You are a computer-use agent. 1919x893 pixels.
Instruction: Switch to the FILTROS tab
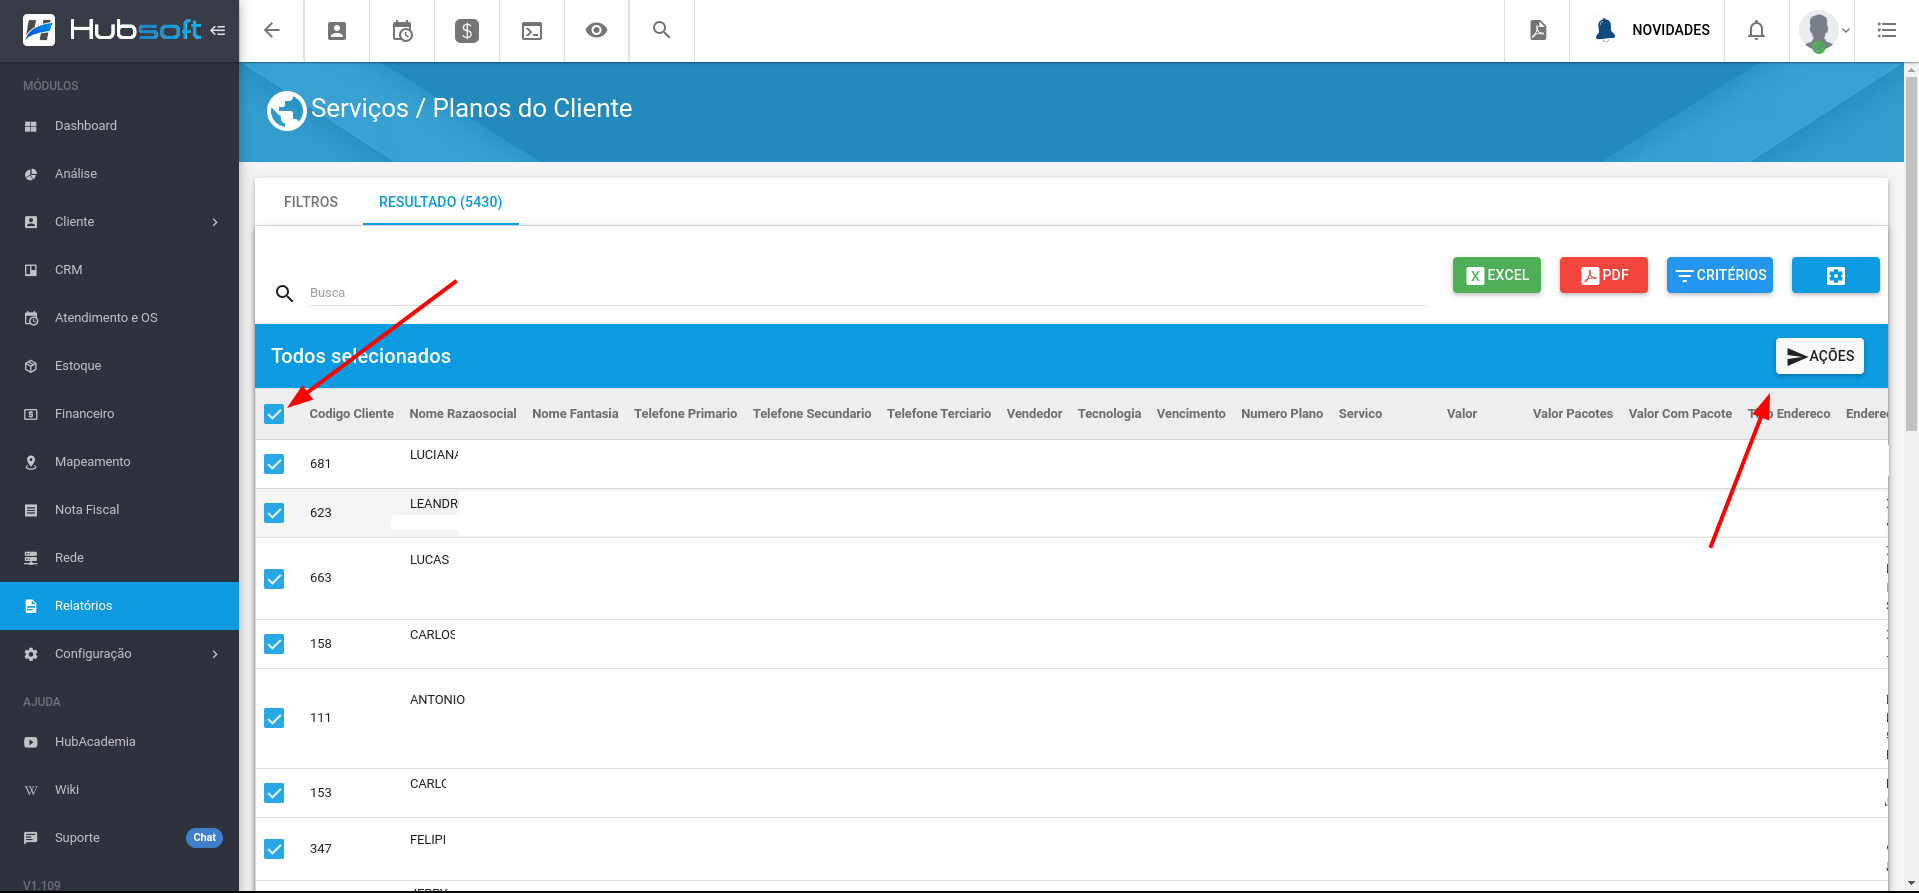(x=311, y=202)
